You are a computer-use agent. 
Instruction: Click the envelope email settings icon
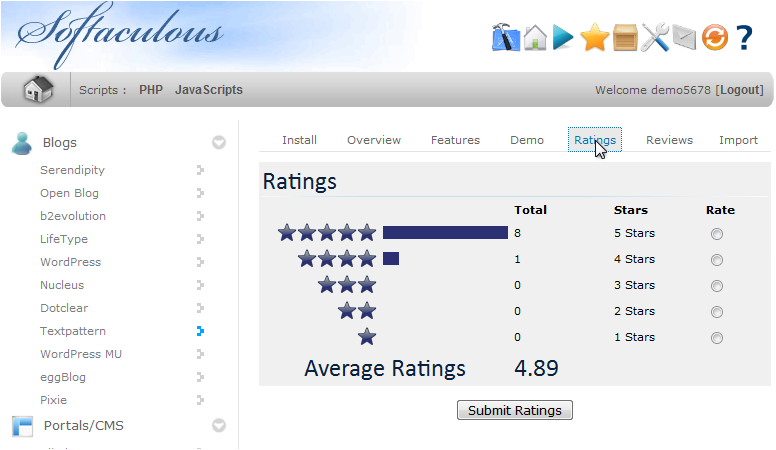tap(684, 38)
